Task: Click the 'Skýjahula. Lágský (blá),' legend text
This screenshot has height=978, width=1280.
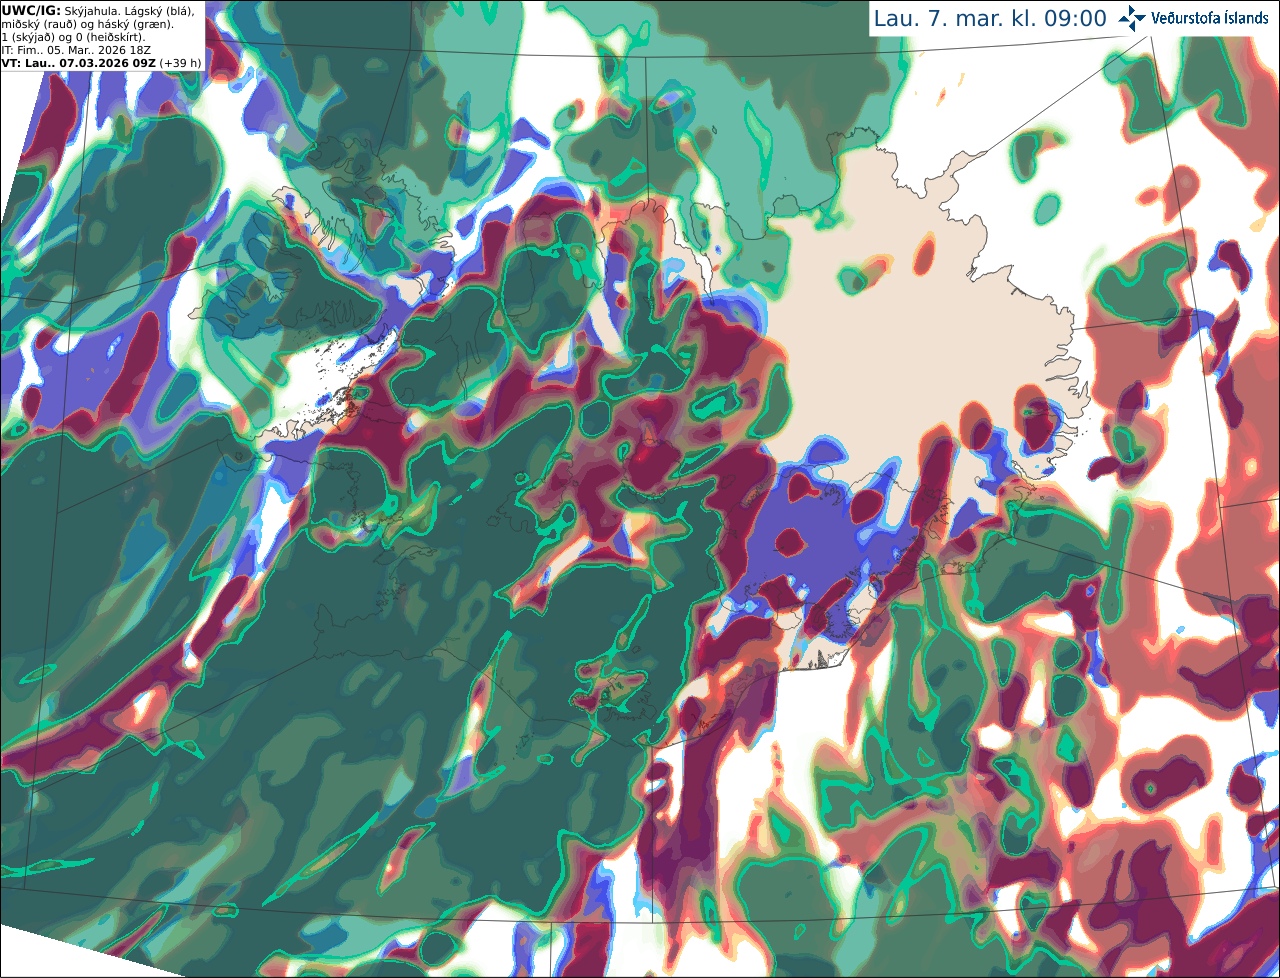Action: point(129,11)
